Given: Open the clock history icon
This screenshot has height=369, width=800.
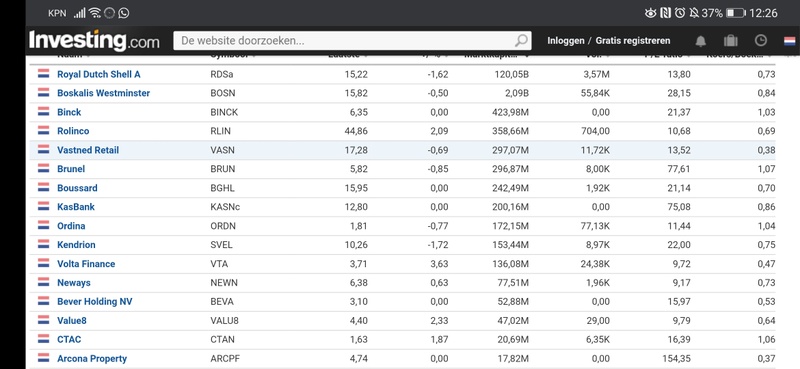Looking at the screenshot, I should pos(760,41).
